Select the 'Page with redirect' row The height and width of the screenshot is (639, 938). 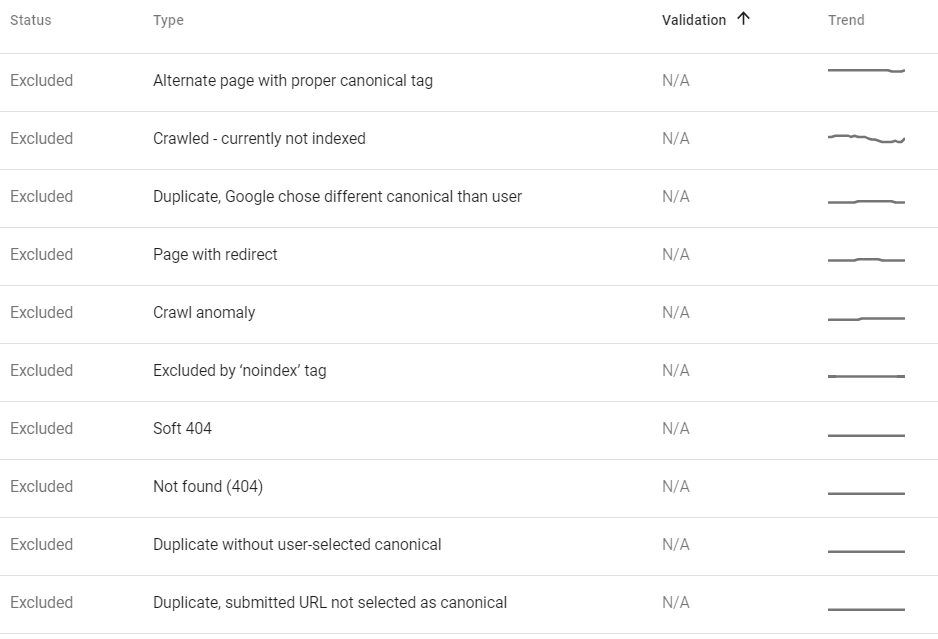coord(215,255)
